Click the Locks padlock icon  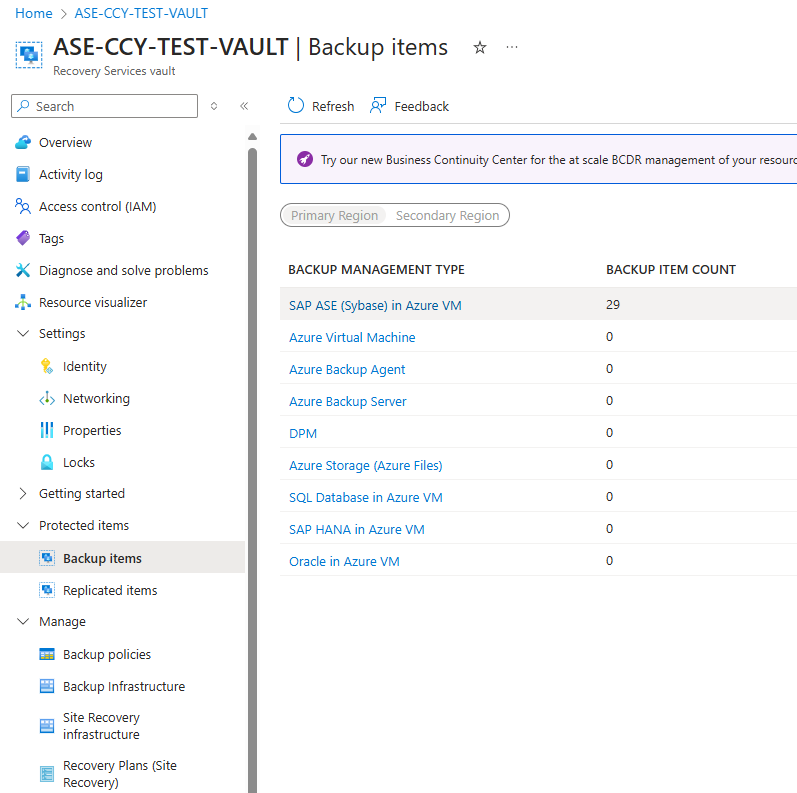point(47,463)
